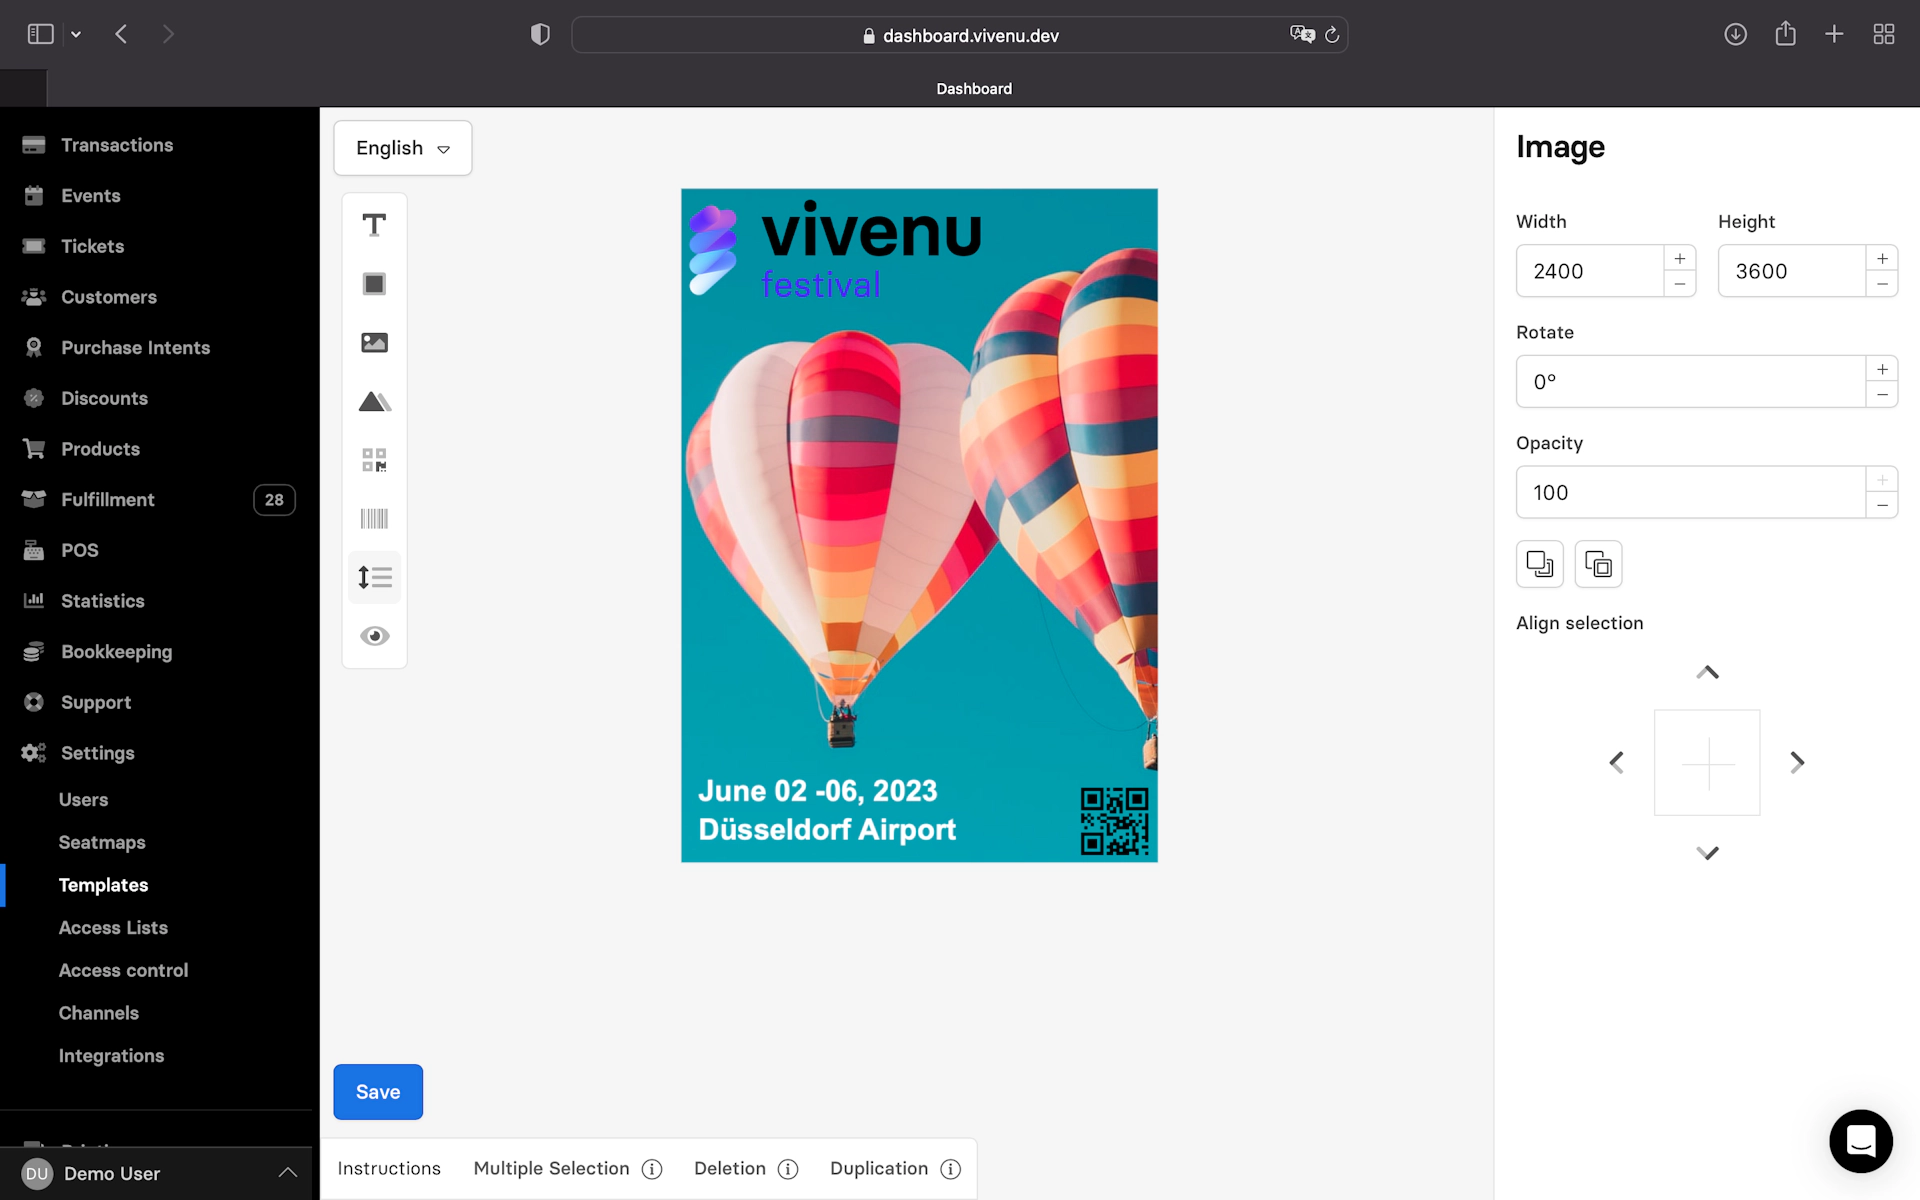
Task: Open Templates in Settings submenu
Action: [103, 885]
